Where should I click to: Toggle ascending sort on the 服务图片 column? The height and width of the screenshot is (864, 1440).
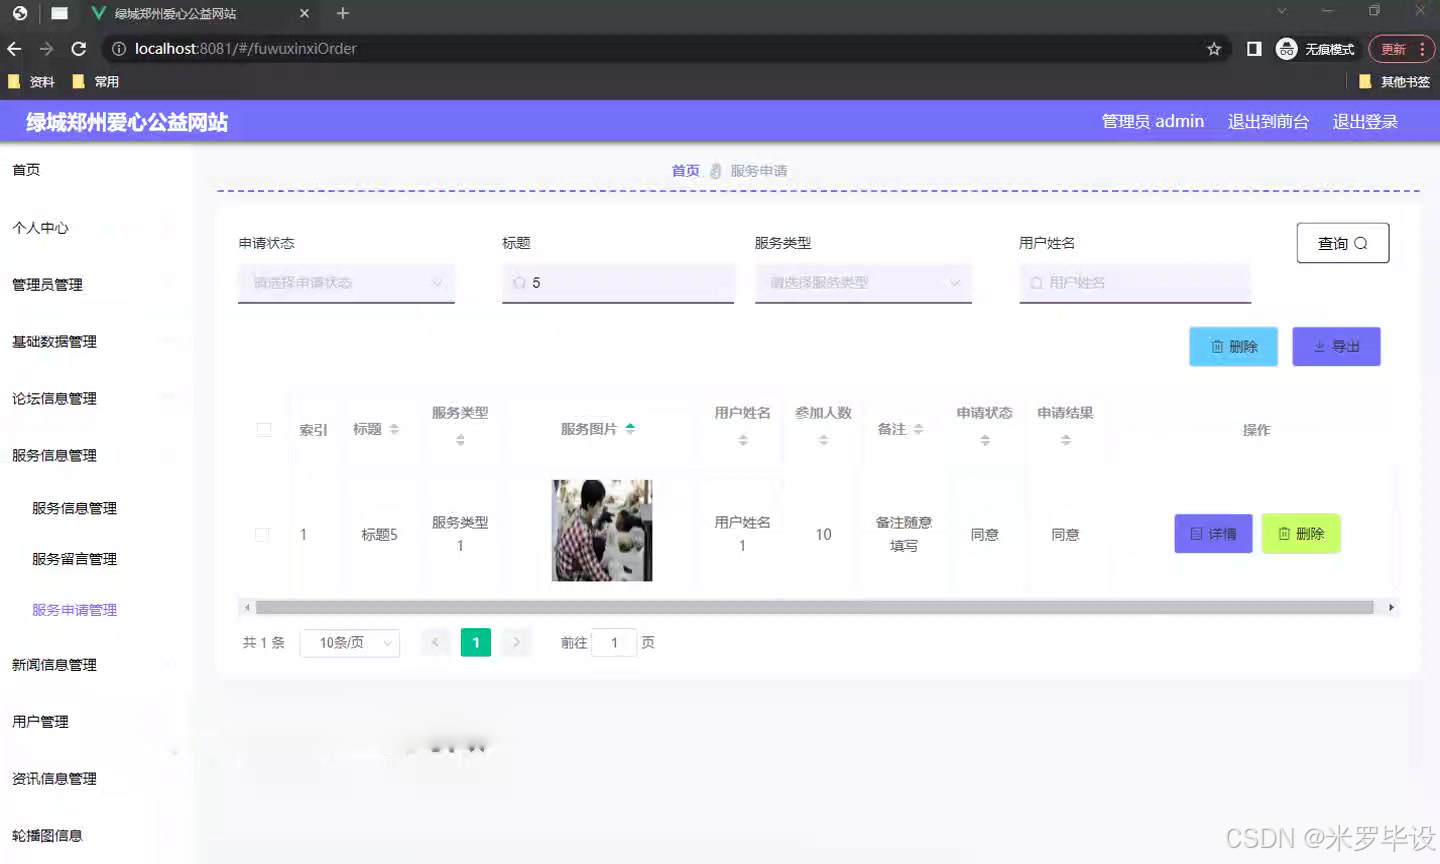630,424
